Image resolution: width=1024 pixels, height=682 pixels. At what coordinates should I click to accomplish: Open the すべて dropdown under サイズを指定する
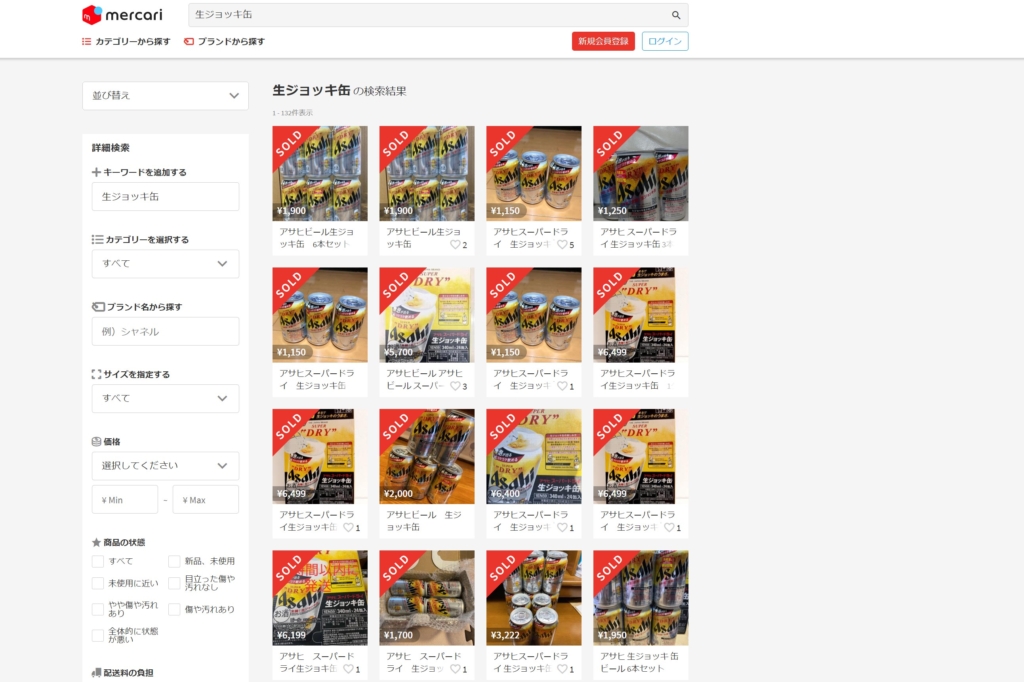coord(165,398)
